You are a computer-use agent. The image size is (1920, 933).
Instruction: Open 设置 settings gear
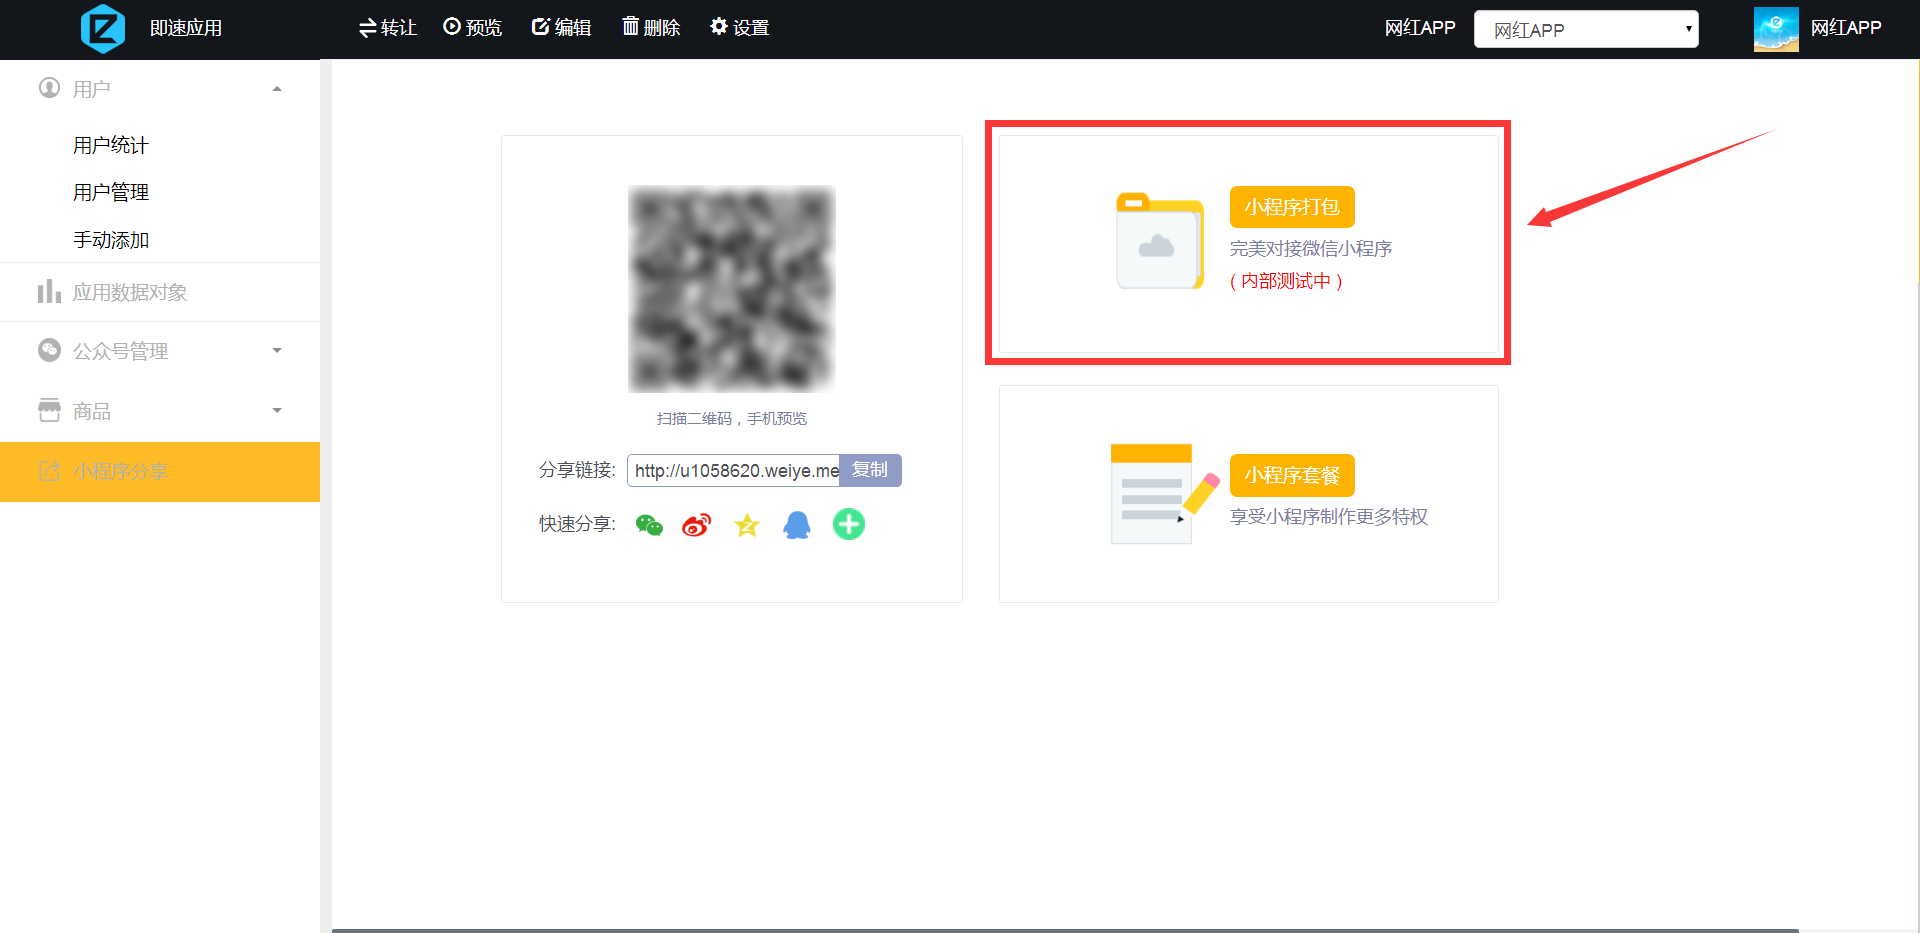[x=740, y=28]
